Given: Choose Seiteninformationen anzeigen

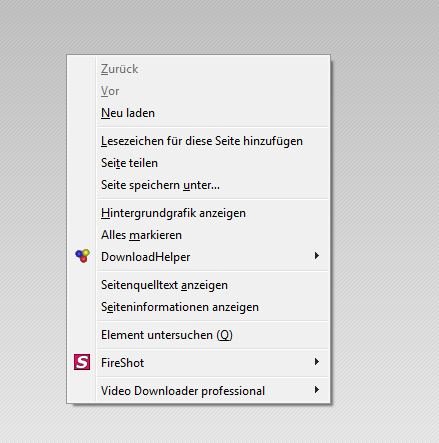Looking at the screenshot, I should [x=198, y=307].
